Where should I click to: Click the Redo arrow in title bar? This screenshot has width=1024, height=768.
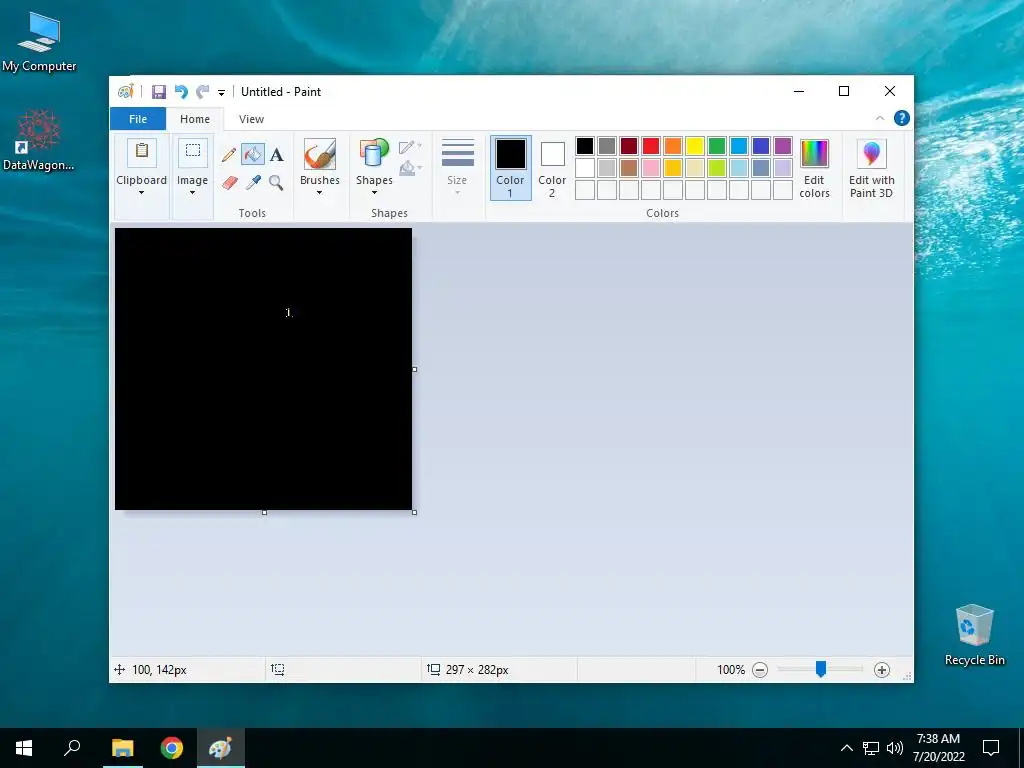(x=203, y=92)
